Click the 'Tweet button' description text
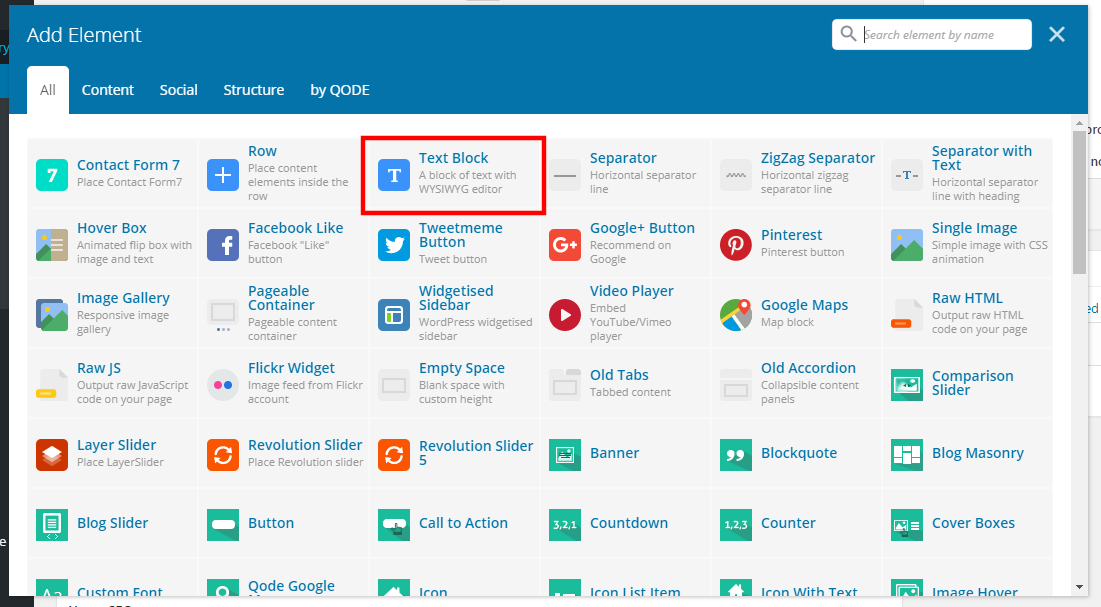 (453, 259)
